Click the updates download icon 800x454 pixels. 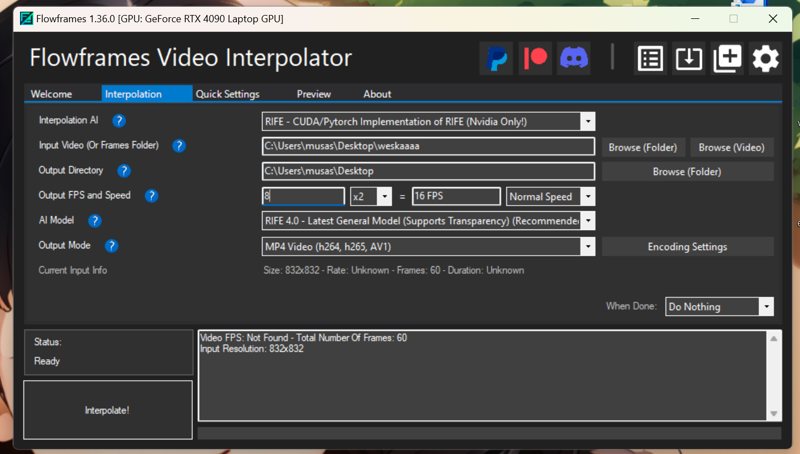point(689,58)
